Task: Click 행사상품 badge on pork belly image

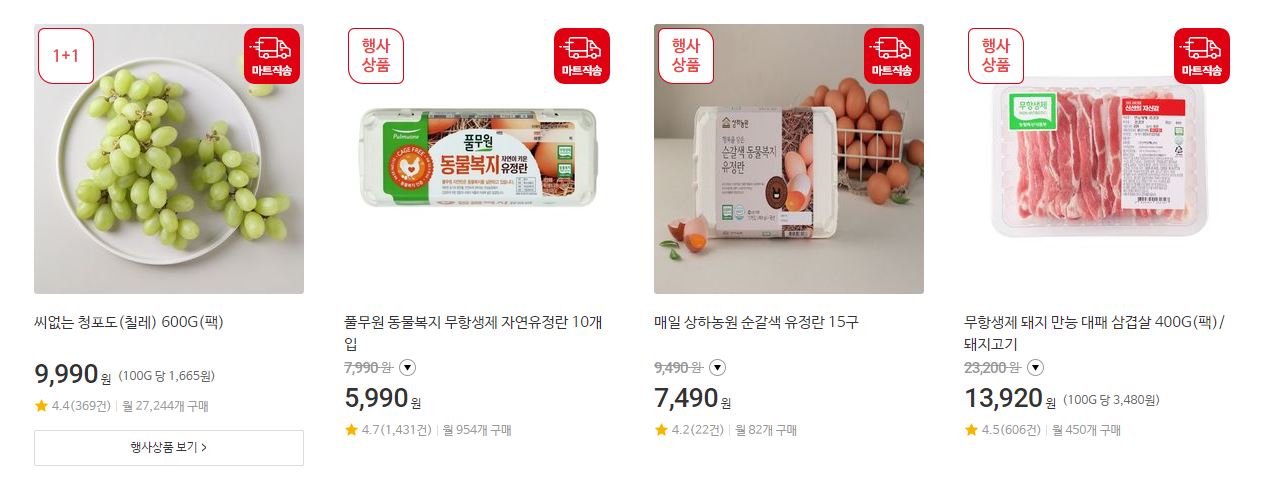Action: (x=996, y=56)
